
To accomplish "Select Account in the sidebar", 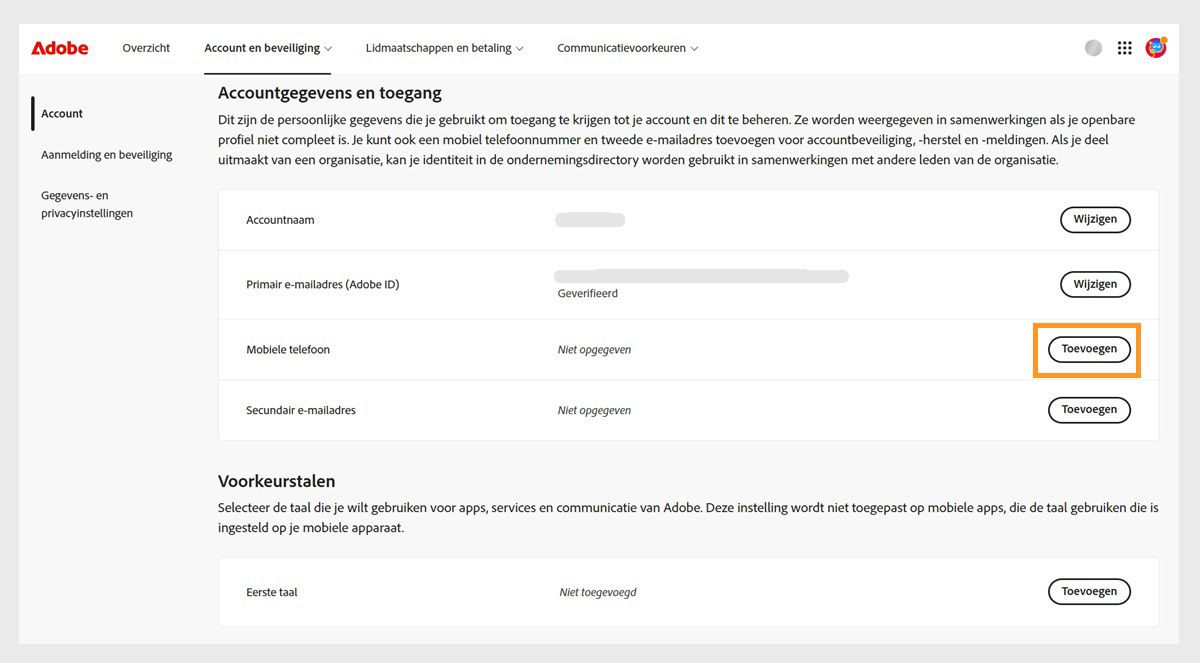I will [62, 113].
